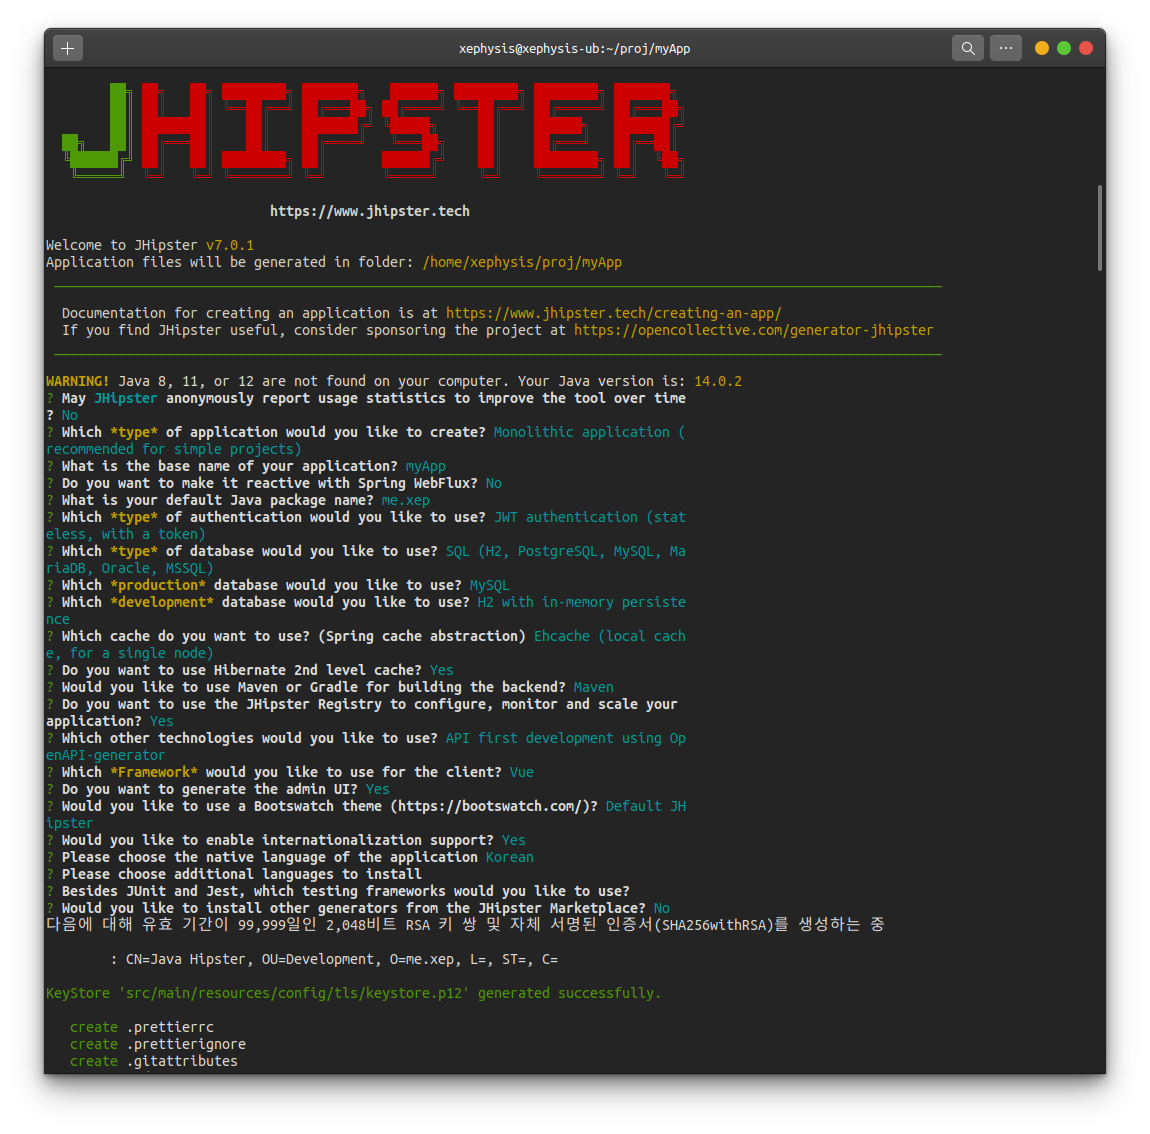Click the create .prettierrc line
The image size is (1150, 1134).
142,1028
